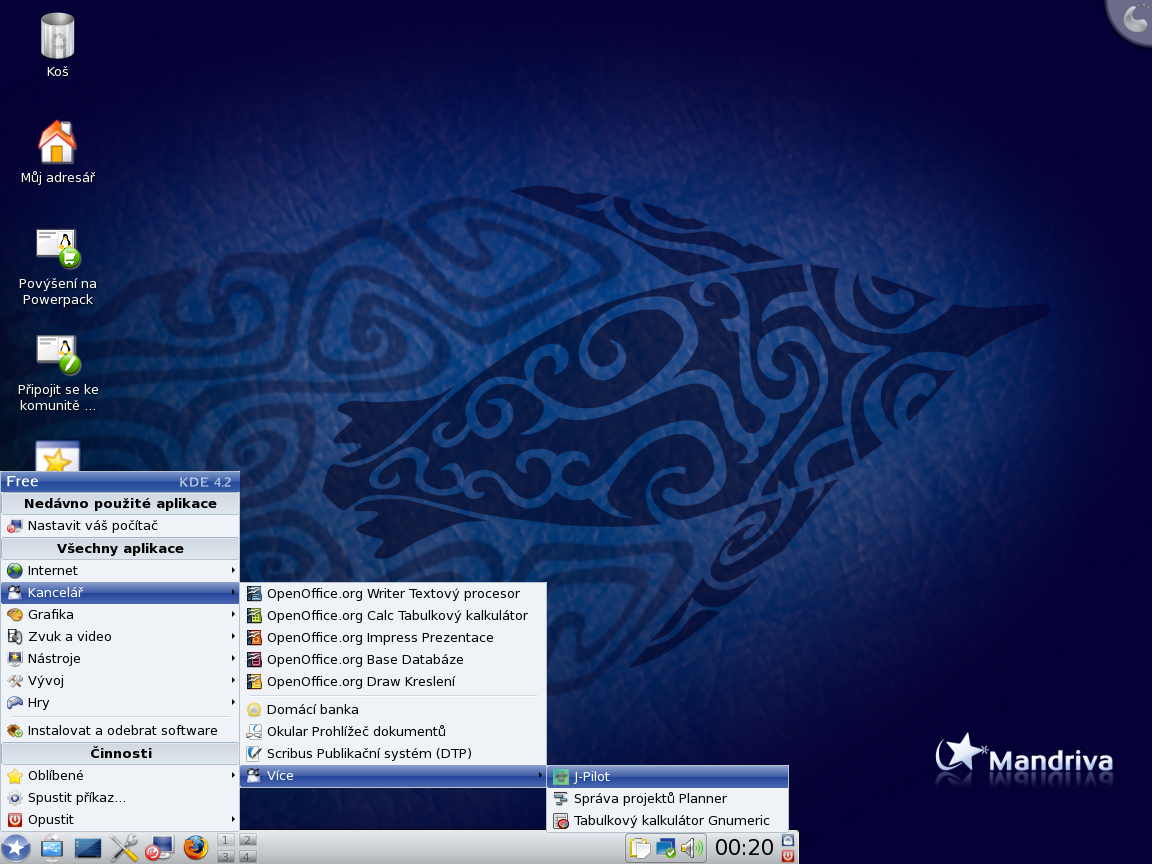Open Nastavit váš počítač recent application
Image resolution: width=1152 pixels, height=864 pixels.
click(x=120, y=525)
